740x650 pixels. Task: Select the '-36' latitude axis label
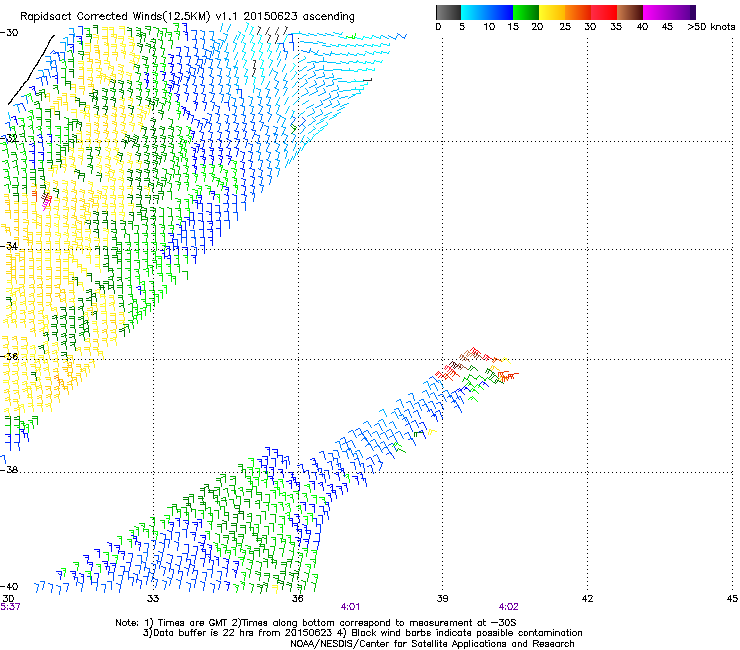pos(9,356)
